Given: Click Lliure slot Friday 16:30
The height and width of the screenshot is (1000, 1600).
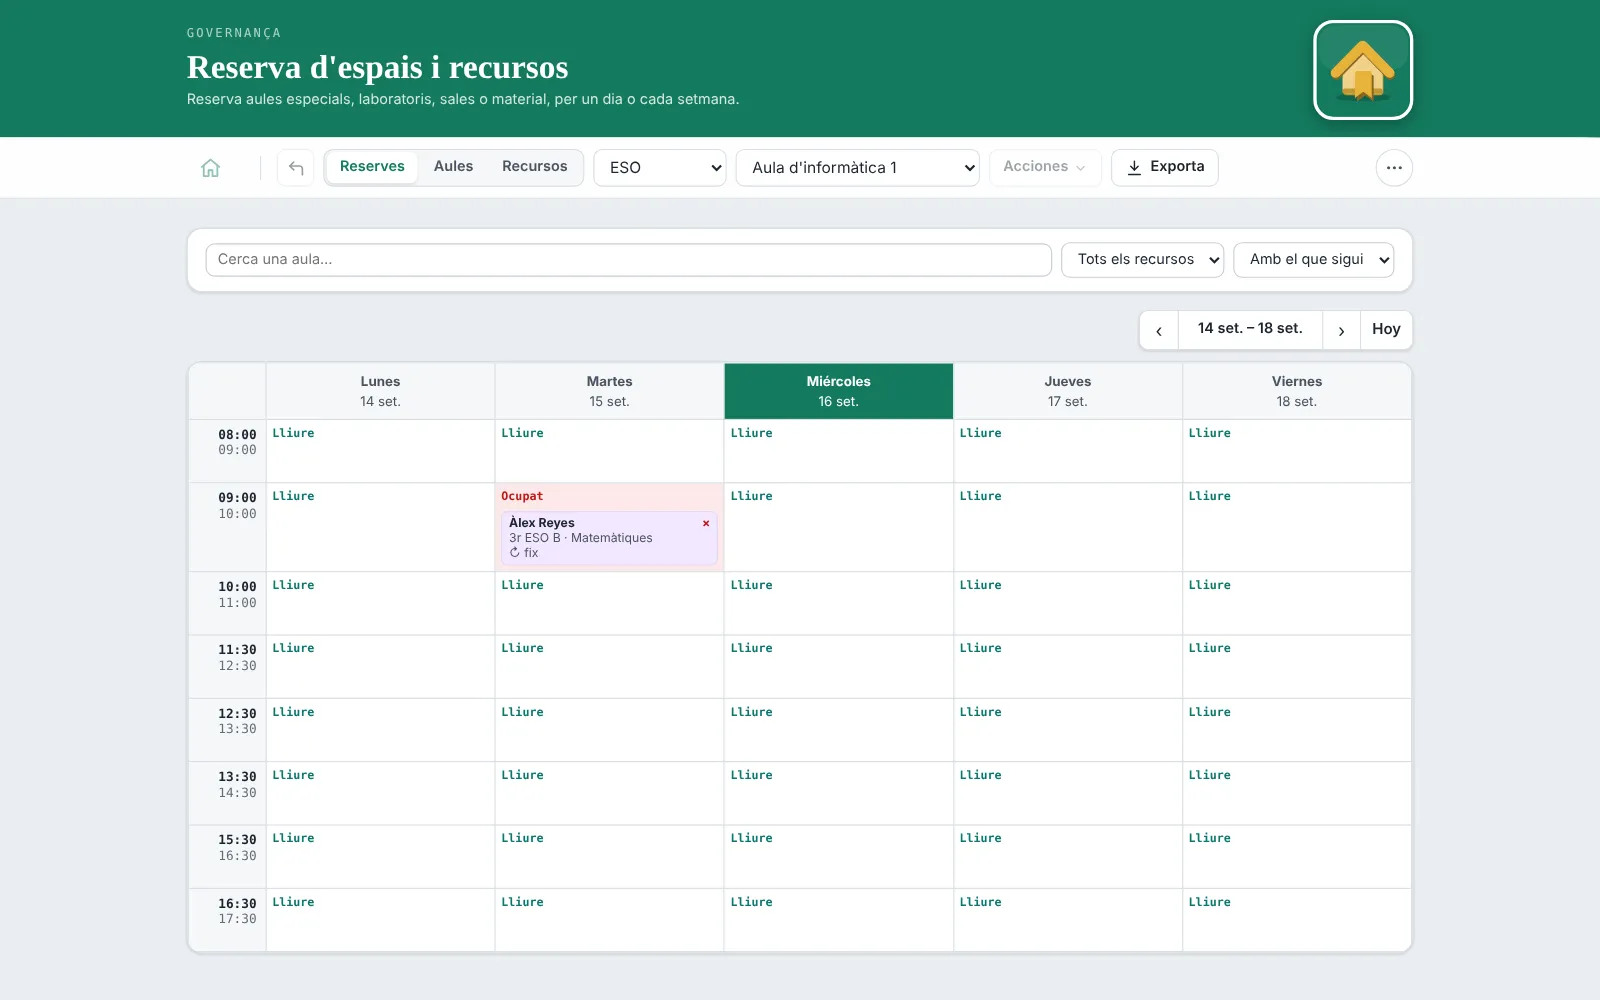Looking at the screenshot, I should tap(1297, 920).
